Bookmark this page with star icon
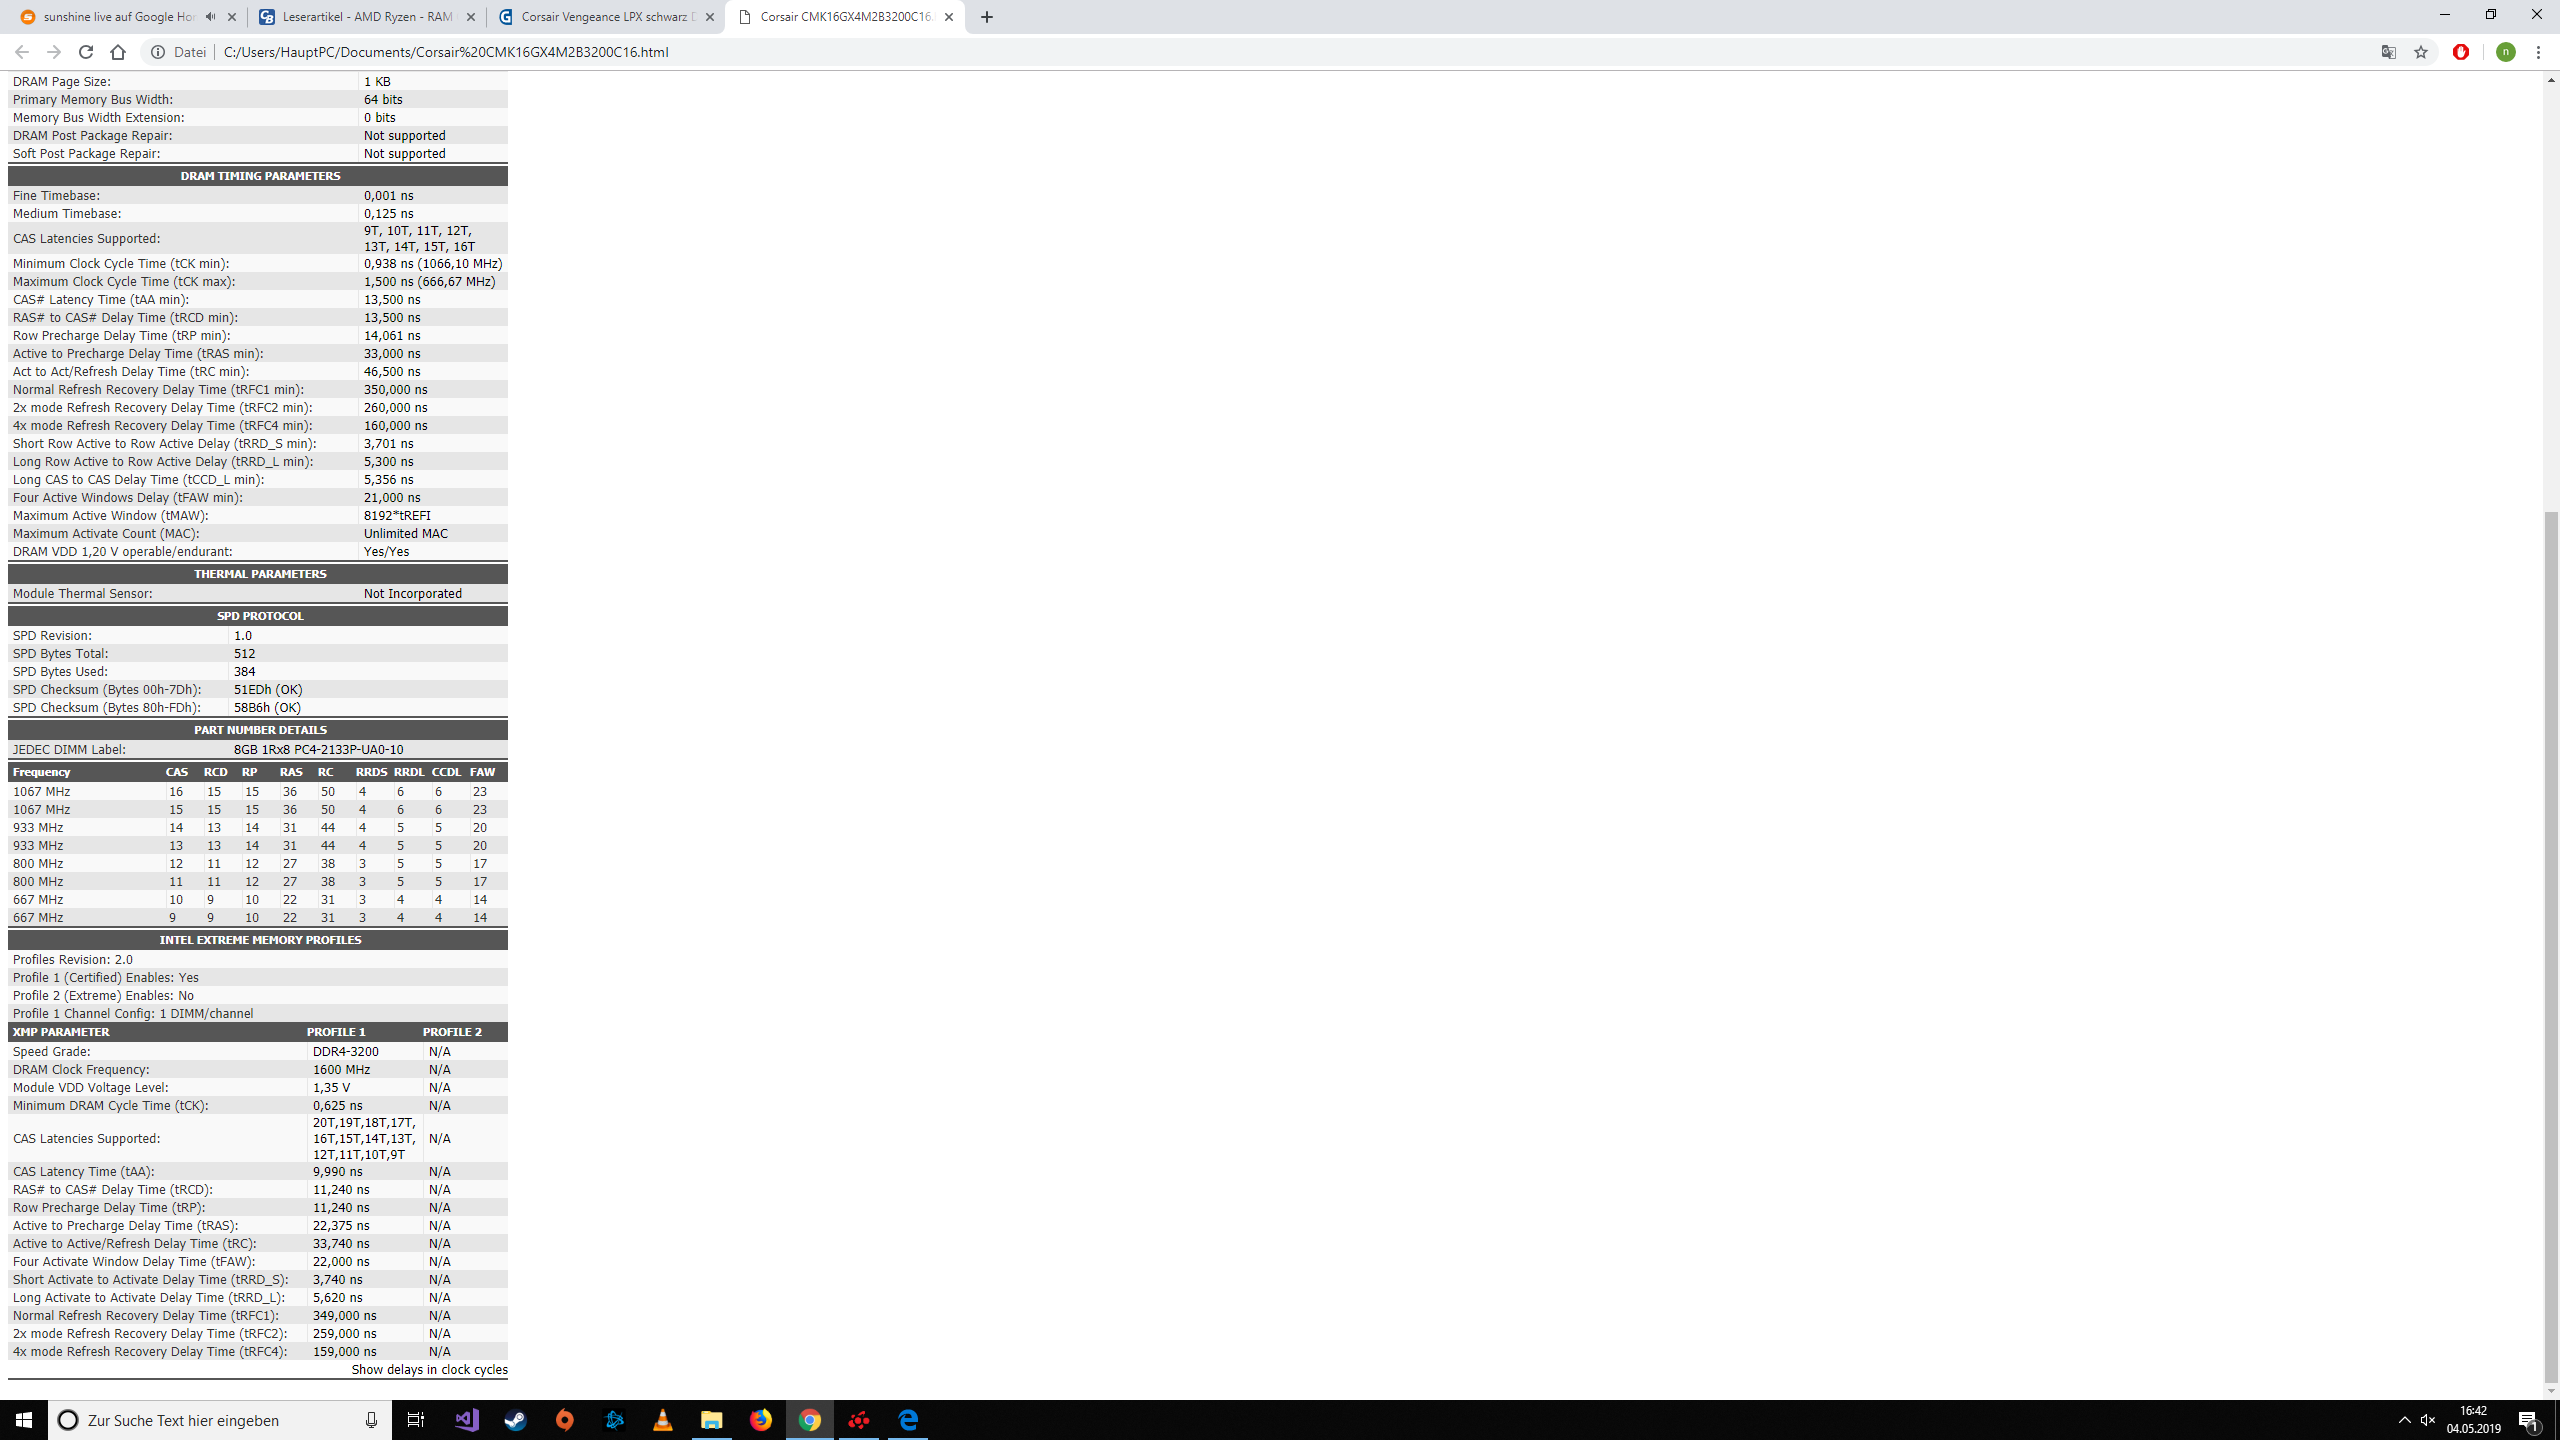The height and width of the screenshot is (1440, 2560). (2421, 52)
